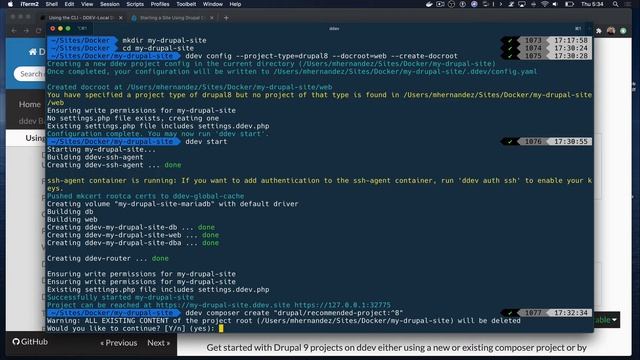Click the 'mkdir my-drupal-site' command
The height and width of the screenshot is (360, 640).
click(x=164, y=40)
